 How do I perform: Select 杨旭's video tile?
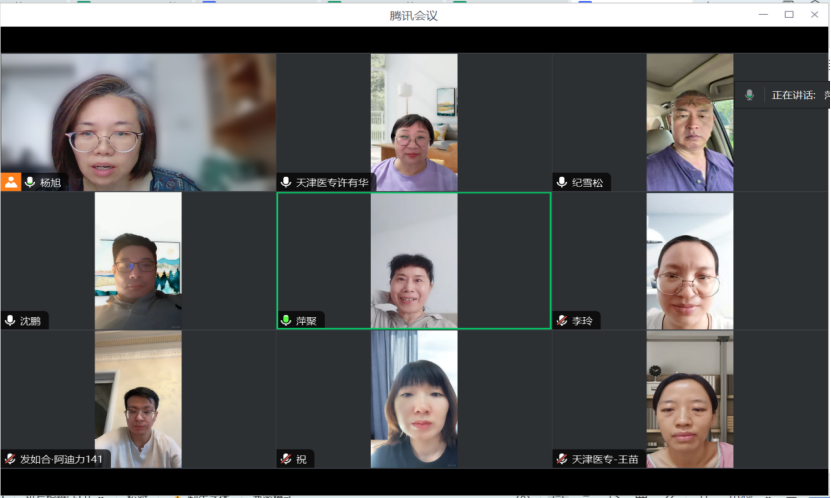[x=138, y=120]
